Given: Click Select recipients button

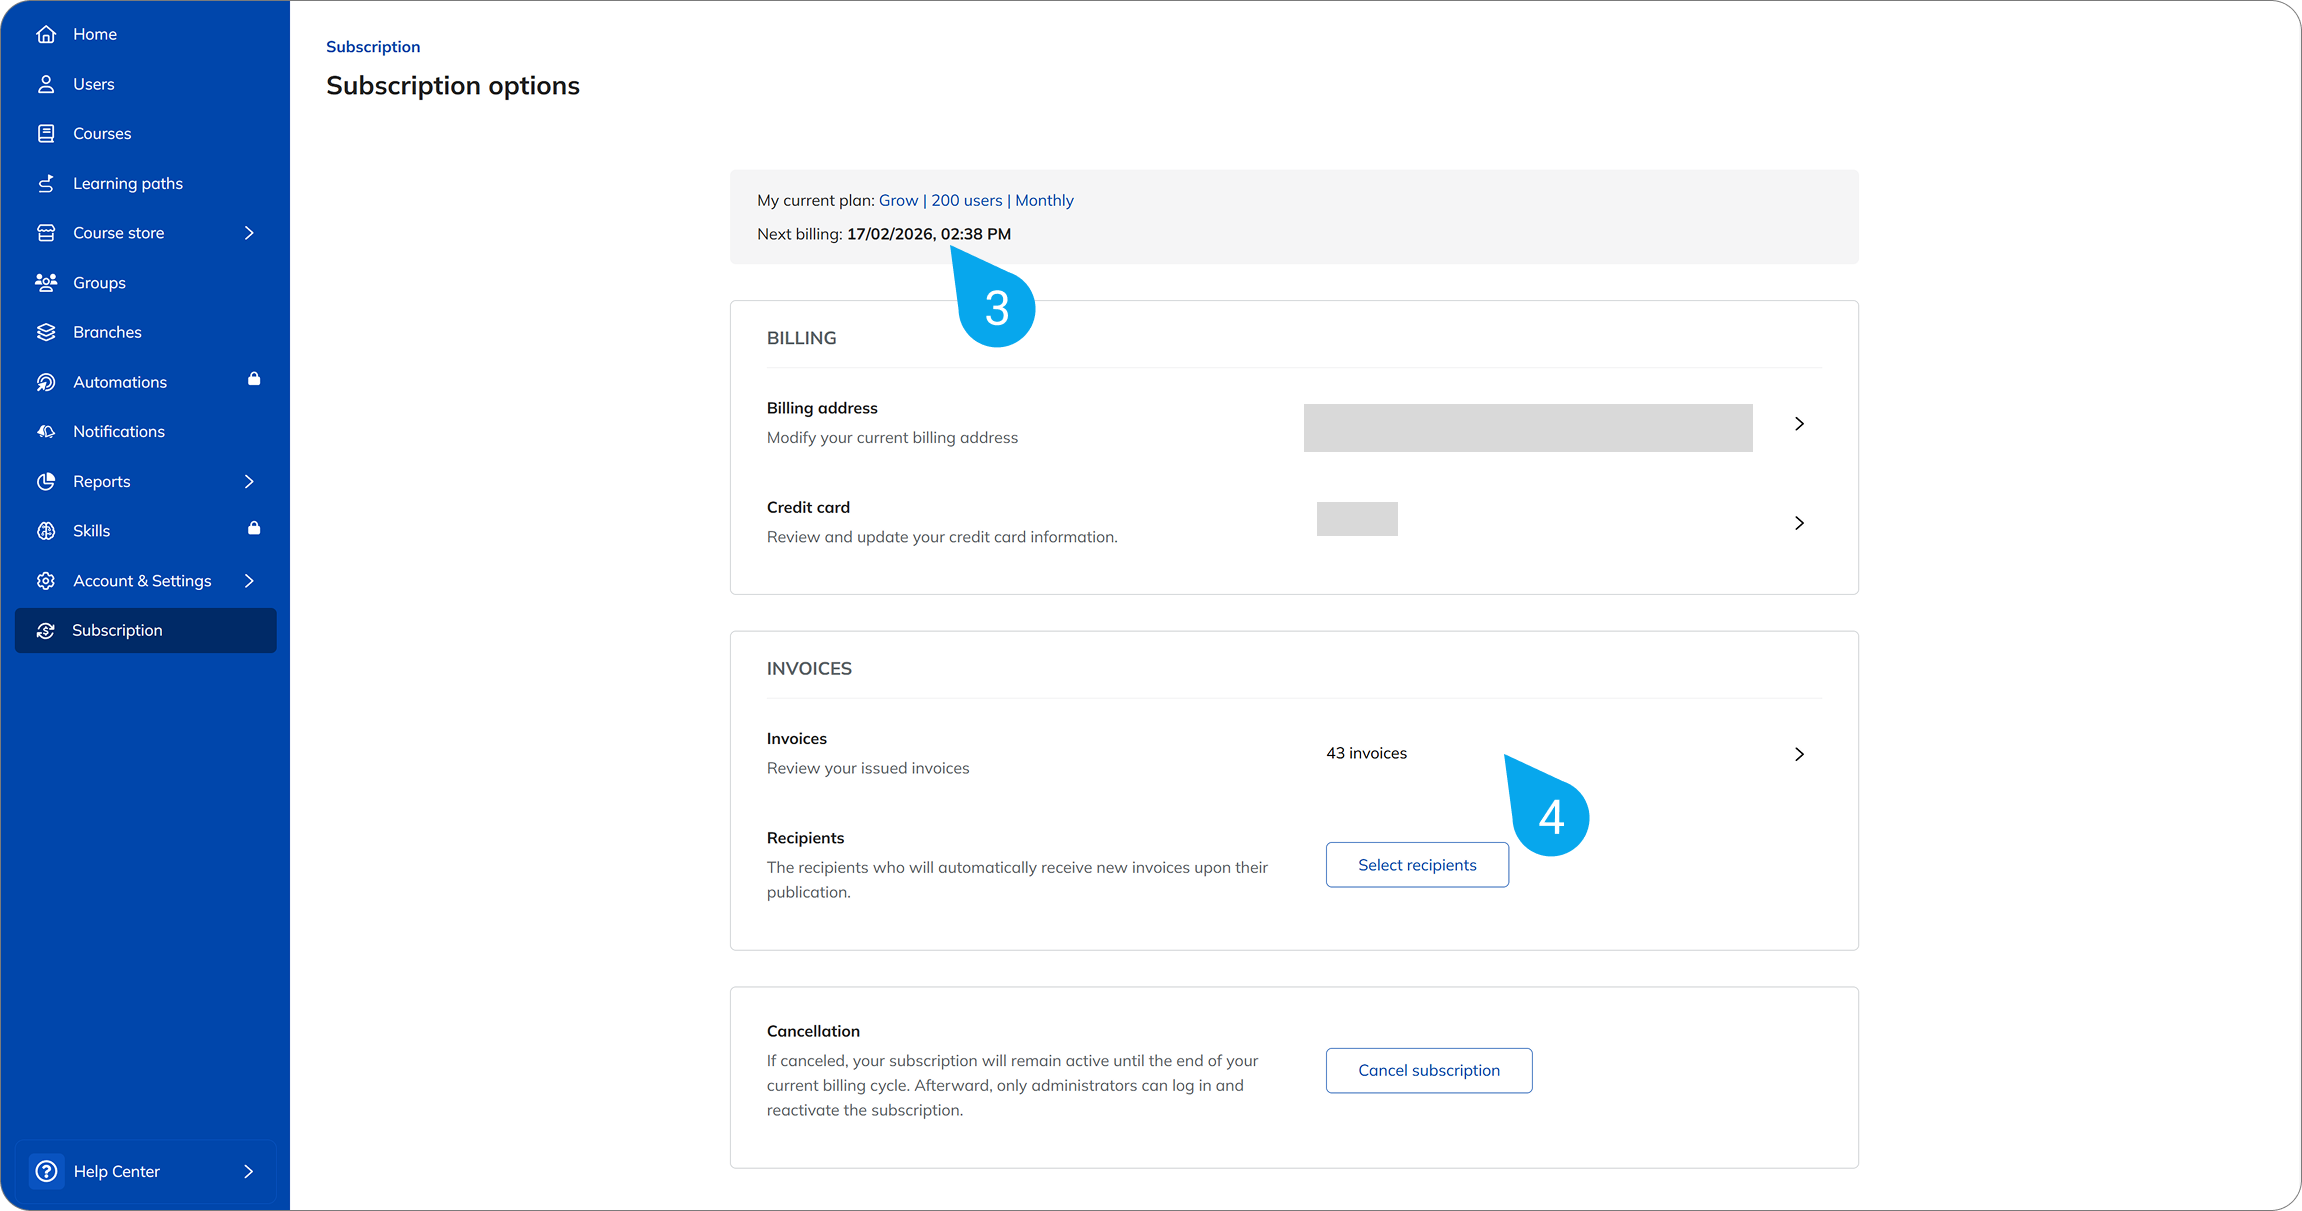Looking at the screenshot, I should tap(1417, 865).
